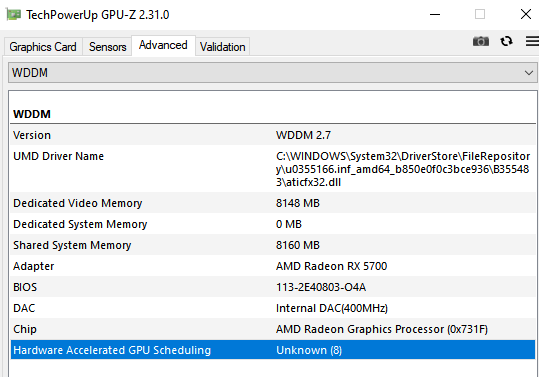
Task: Switch to the Sensors tab
Action: [107, 47]
